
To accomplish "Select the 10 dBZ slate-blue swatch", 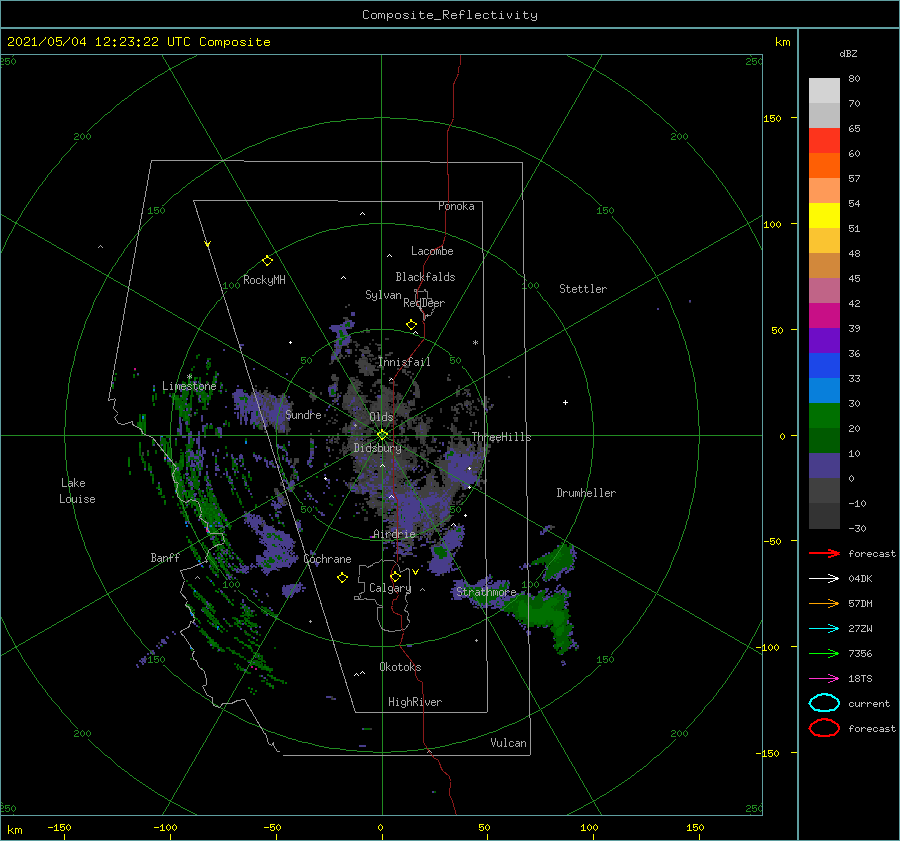I will (x=824, y=466).
